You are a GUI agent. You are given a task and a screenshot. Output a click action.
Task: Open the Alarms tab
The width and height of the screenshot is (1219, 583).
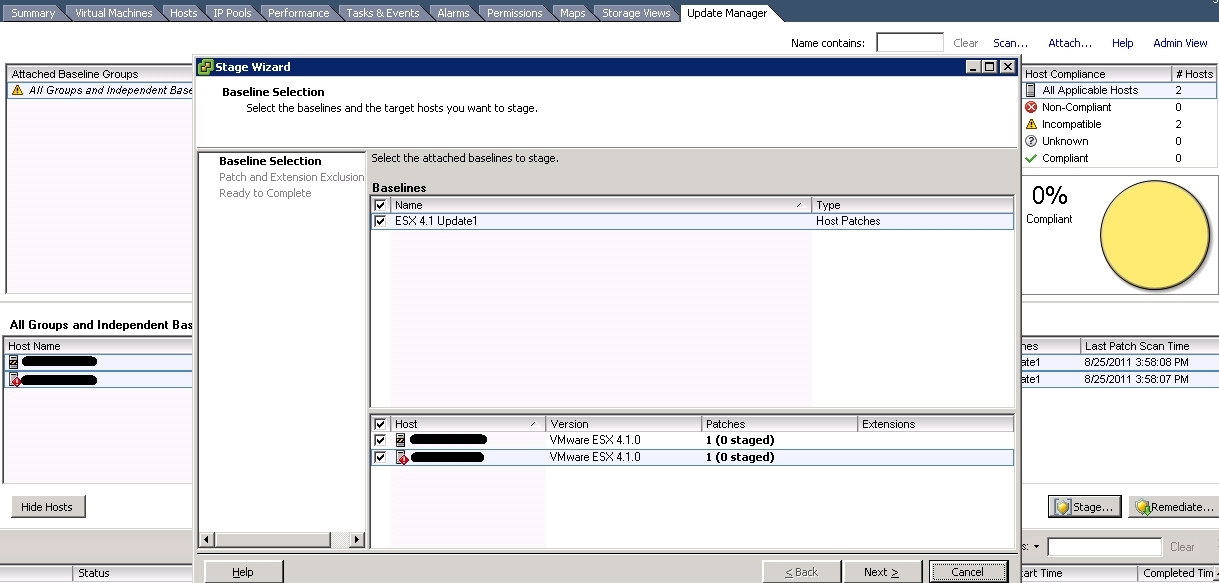coord(453,13)
